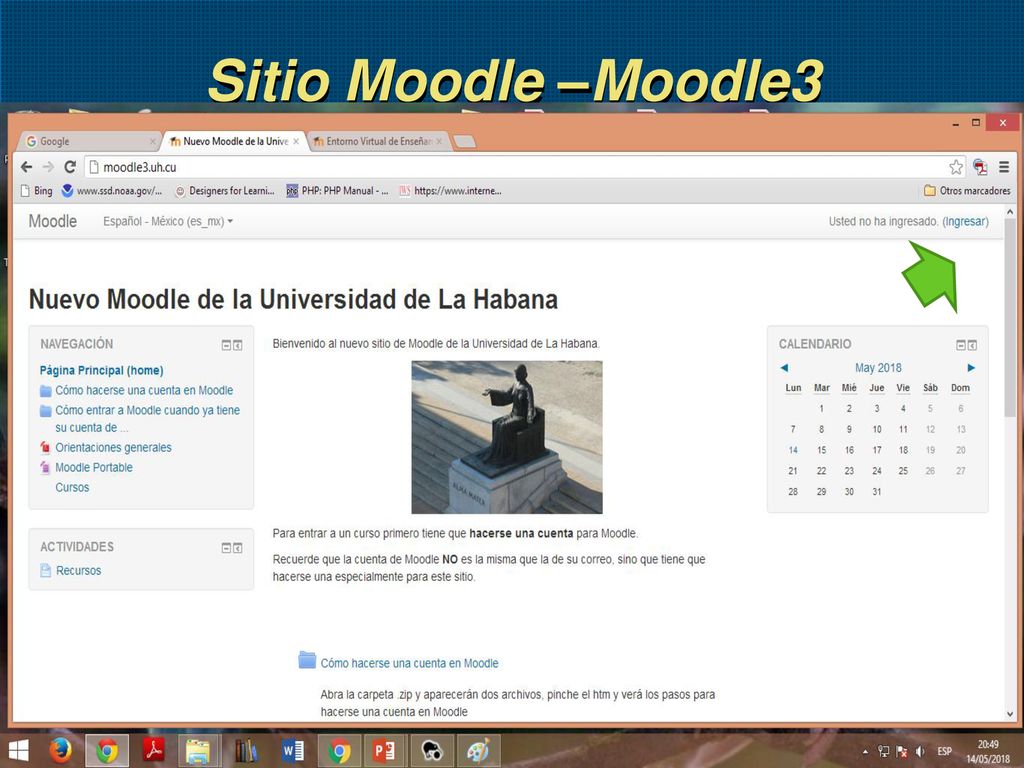Click the Ingresar login link
Screen dimensions: 1024x768
pyautogui.click(x=966, y=221)
